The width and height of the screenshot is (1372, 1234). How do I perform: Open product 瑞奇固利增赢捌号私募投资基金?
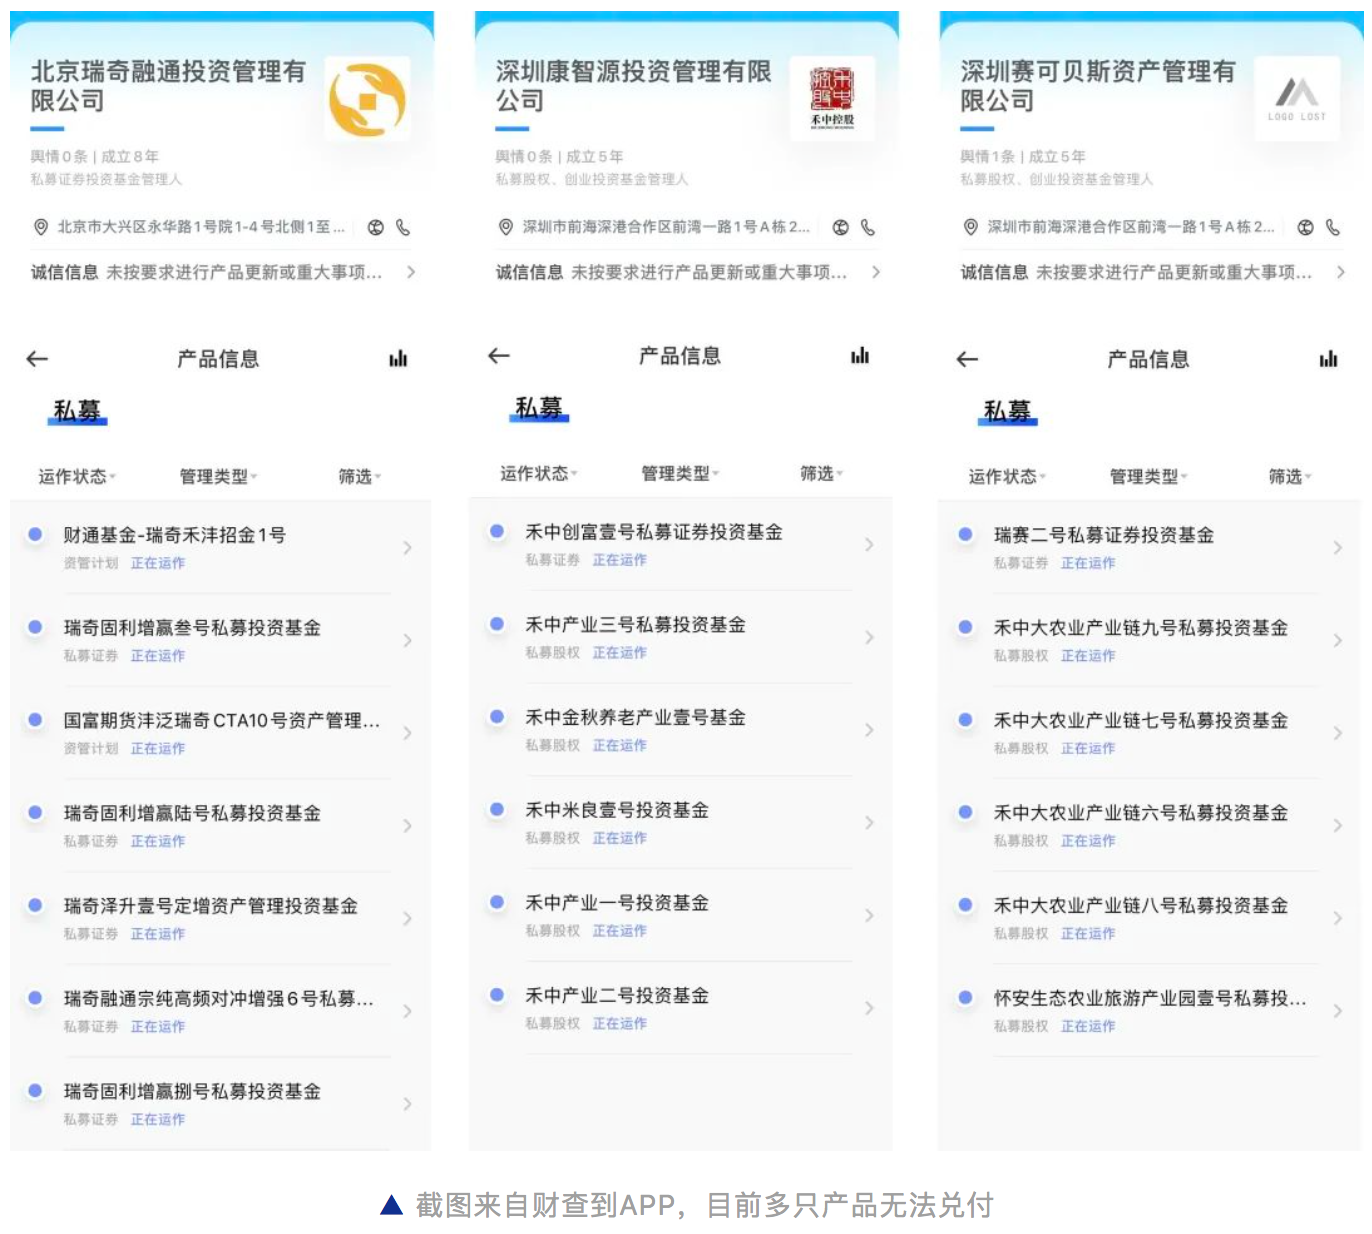(x=220, y=1104)
